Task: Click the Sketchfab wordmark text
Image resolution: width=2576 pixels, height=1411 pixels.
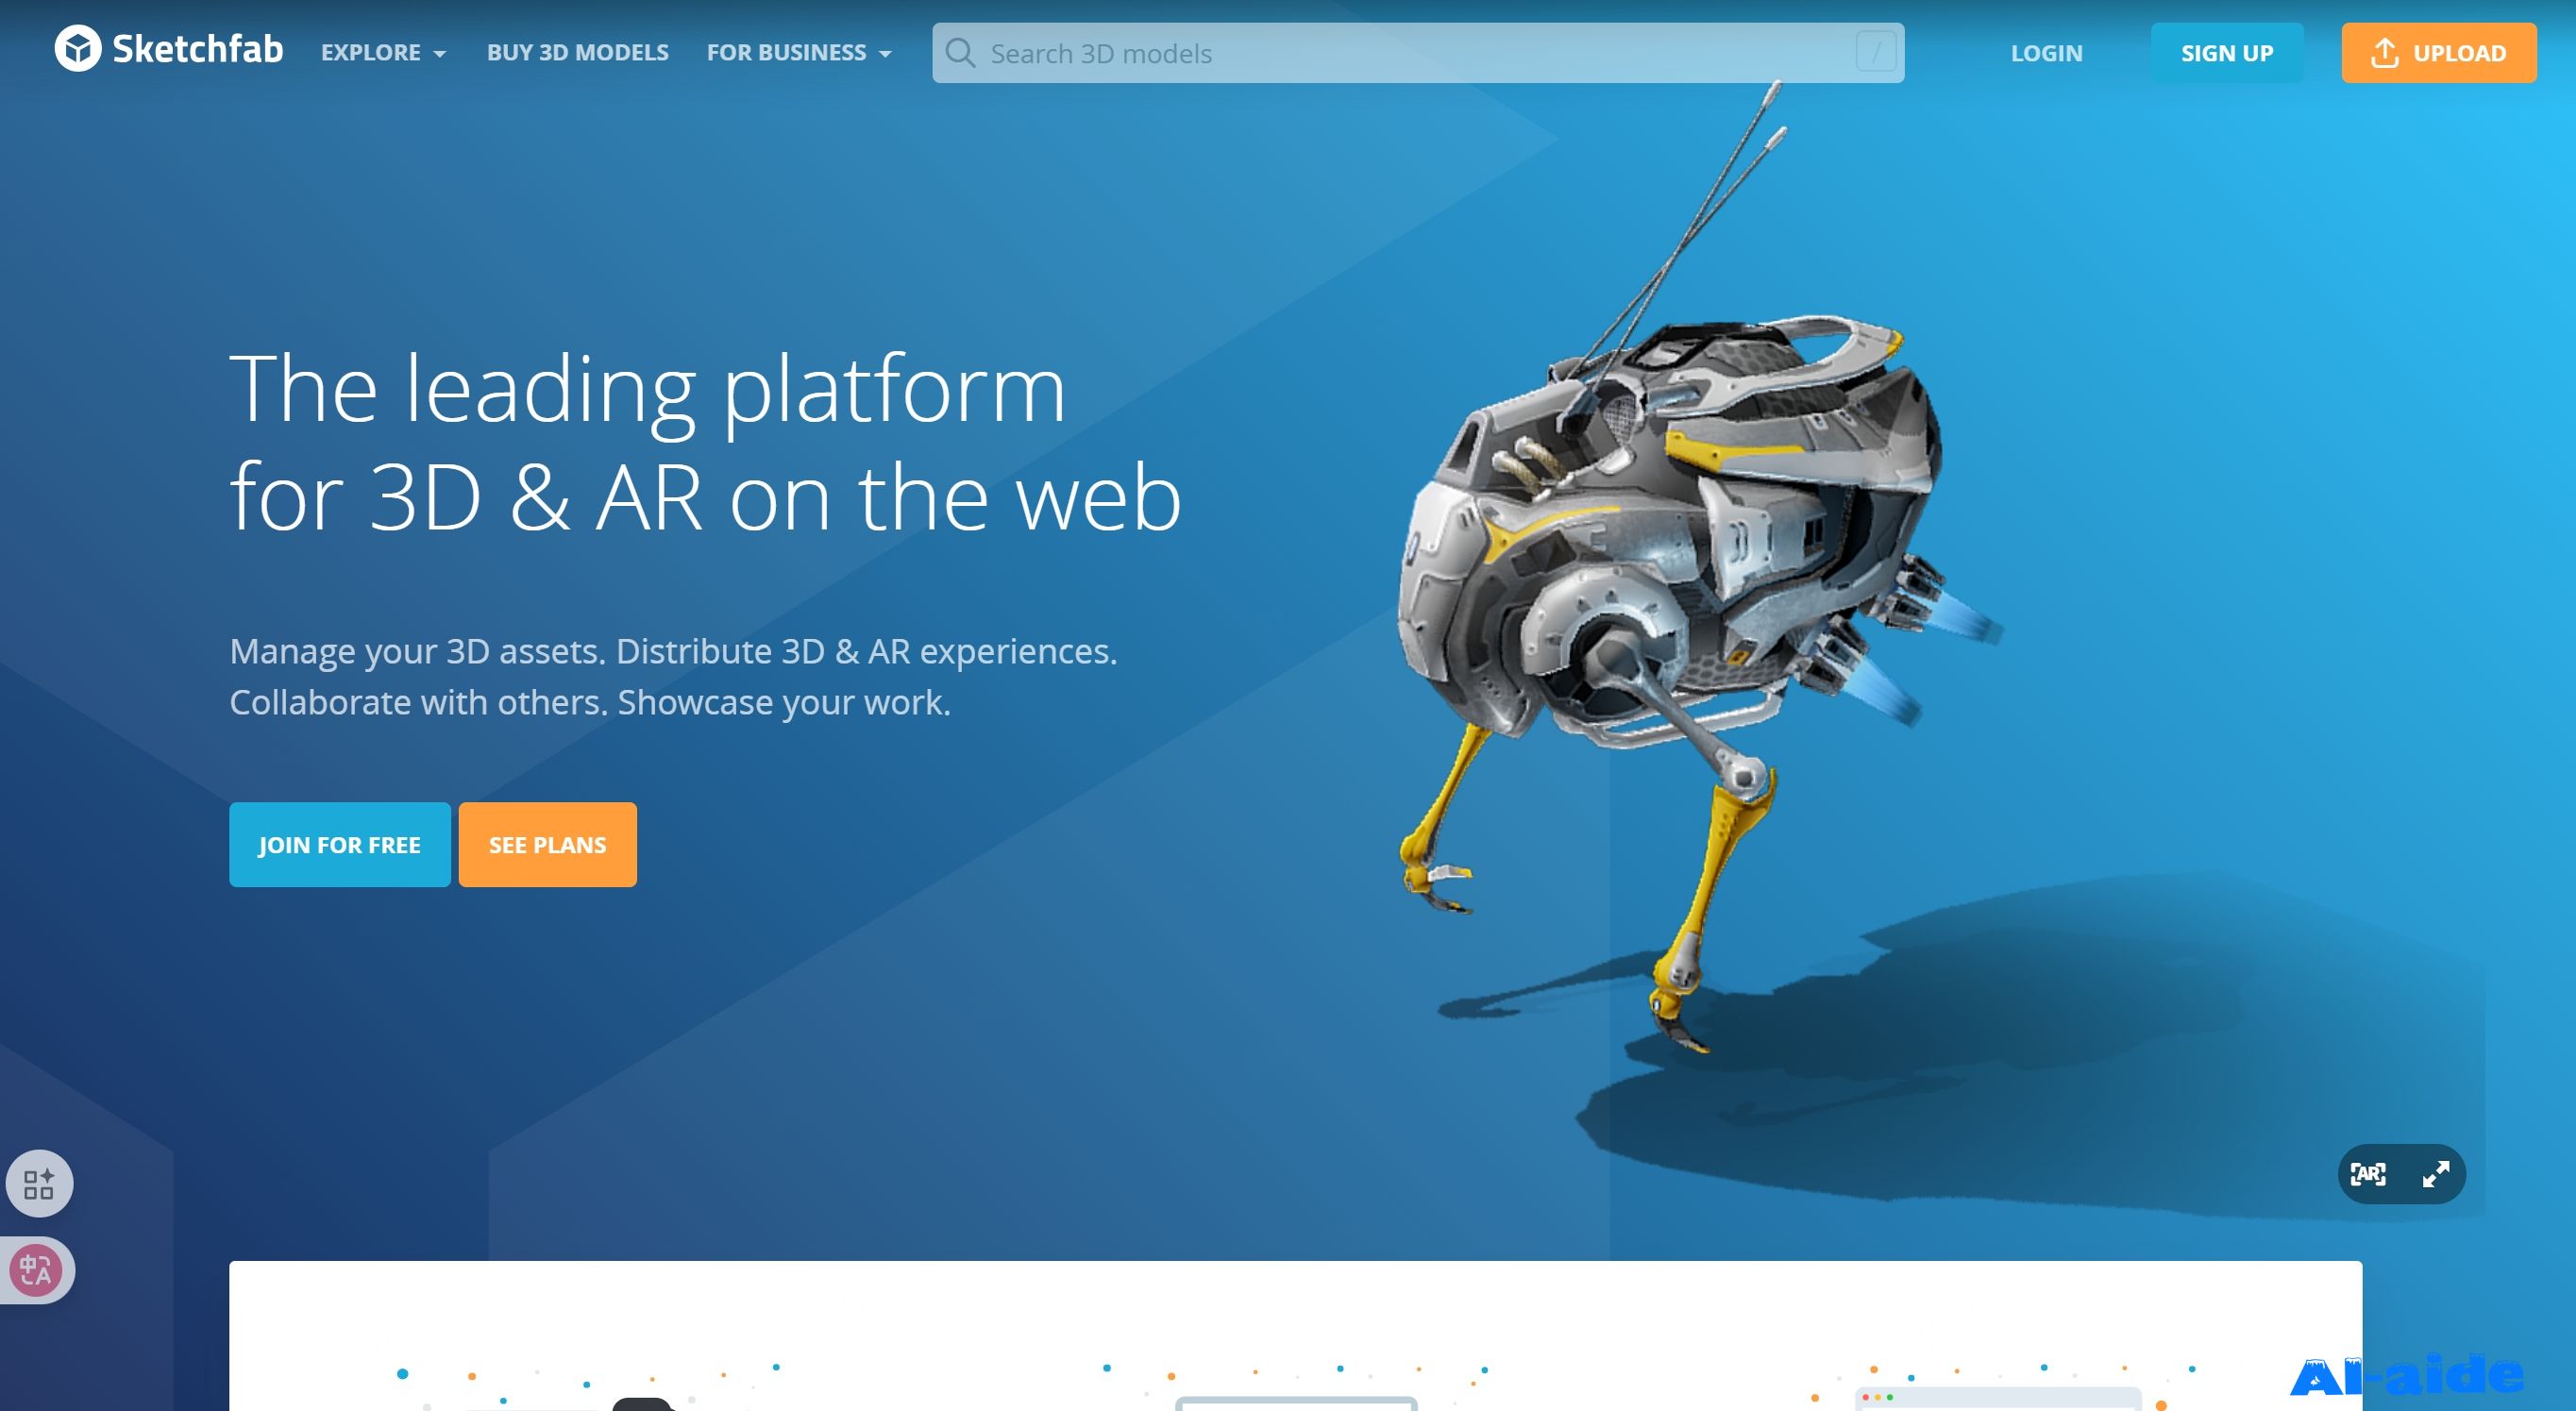Action: pos(197,49)
